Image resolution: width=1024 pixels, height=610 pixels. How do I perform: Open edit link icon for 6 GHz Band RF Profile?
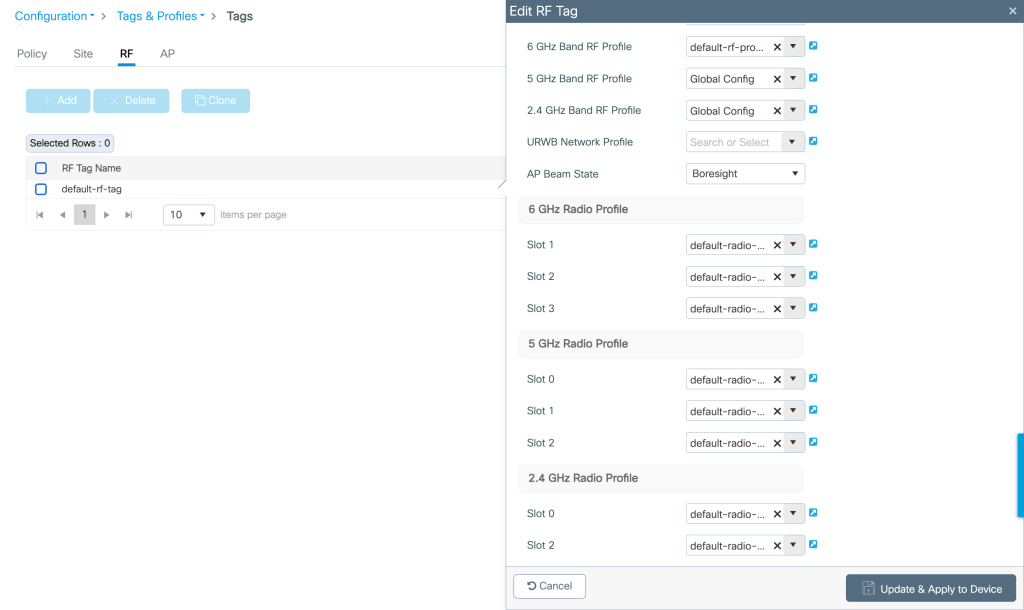tap(813, 46)
